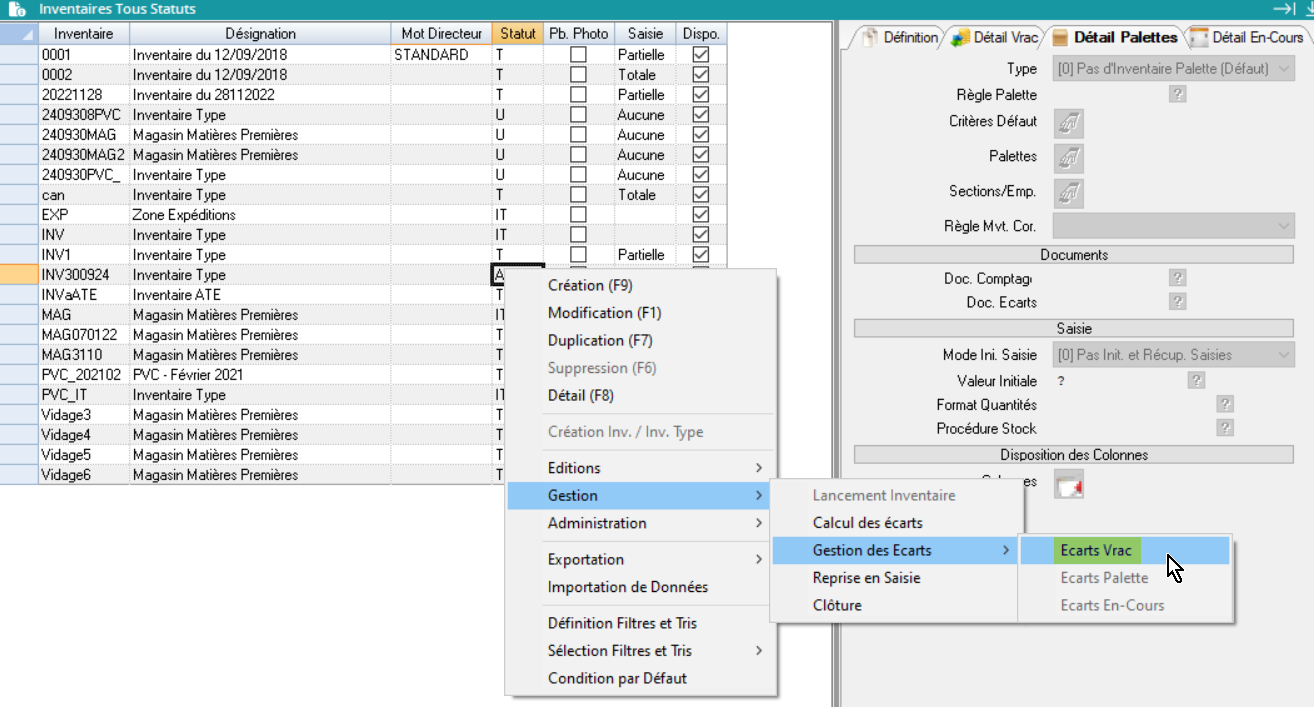Open the Type dropdown in Détail Palettes
This screenshot has width=1314, height=707.
pyautogui.click(x=1174, y=69)
